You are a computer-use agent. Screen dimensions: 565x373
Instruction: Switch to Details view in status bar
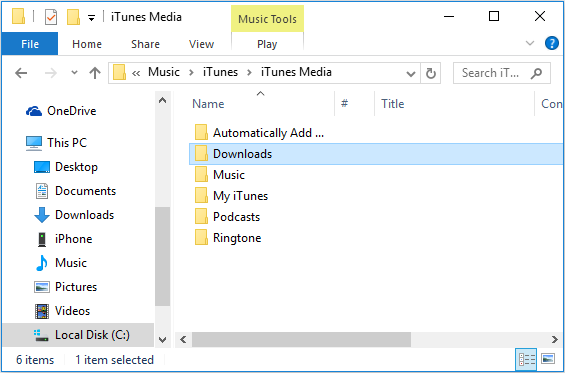pyautogui.click(x=526, y=359)
